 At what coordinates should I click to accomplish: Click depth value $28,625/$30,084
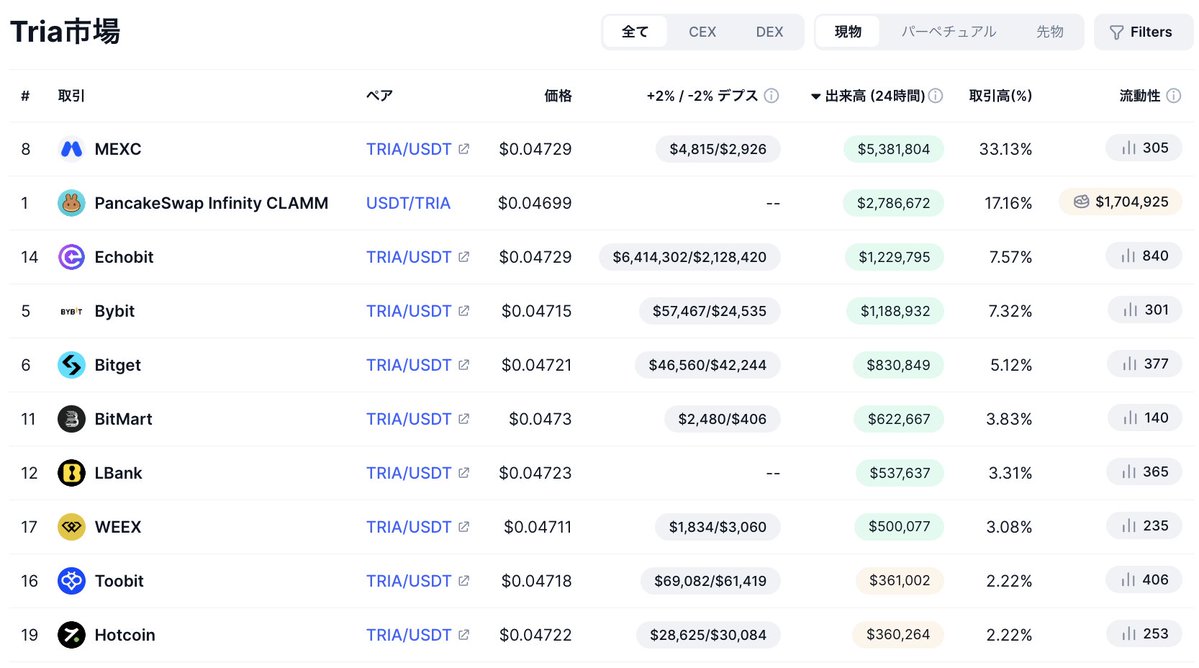707,635
